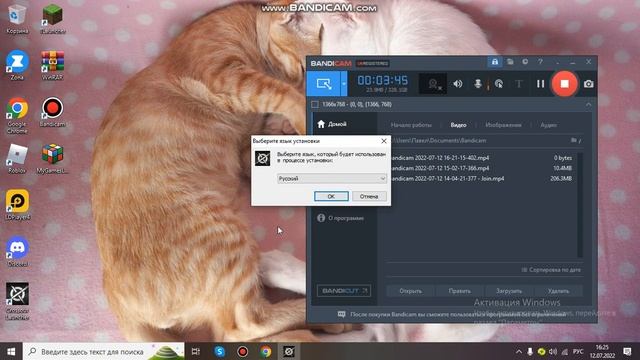Image resolution: width=640 pixels, height=360 pixels.
Task: Click the folder icon next to output path
Action: click(574, 140)
